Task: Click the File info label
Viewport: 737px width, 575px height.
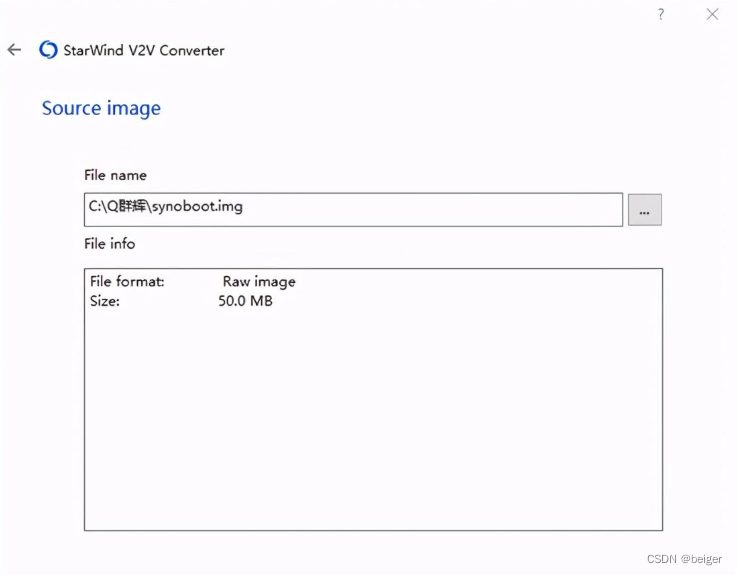Action: point(109,243)
